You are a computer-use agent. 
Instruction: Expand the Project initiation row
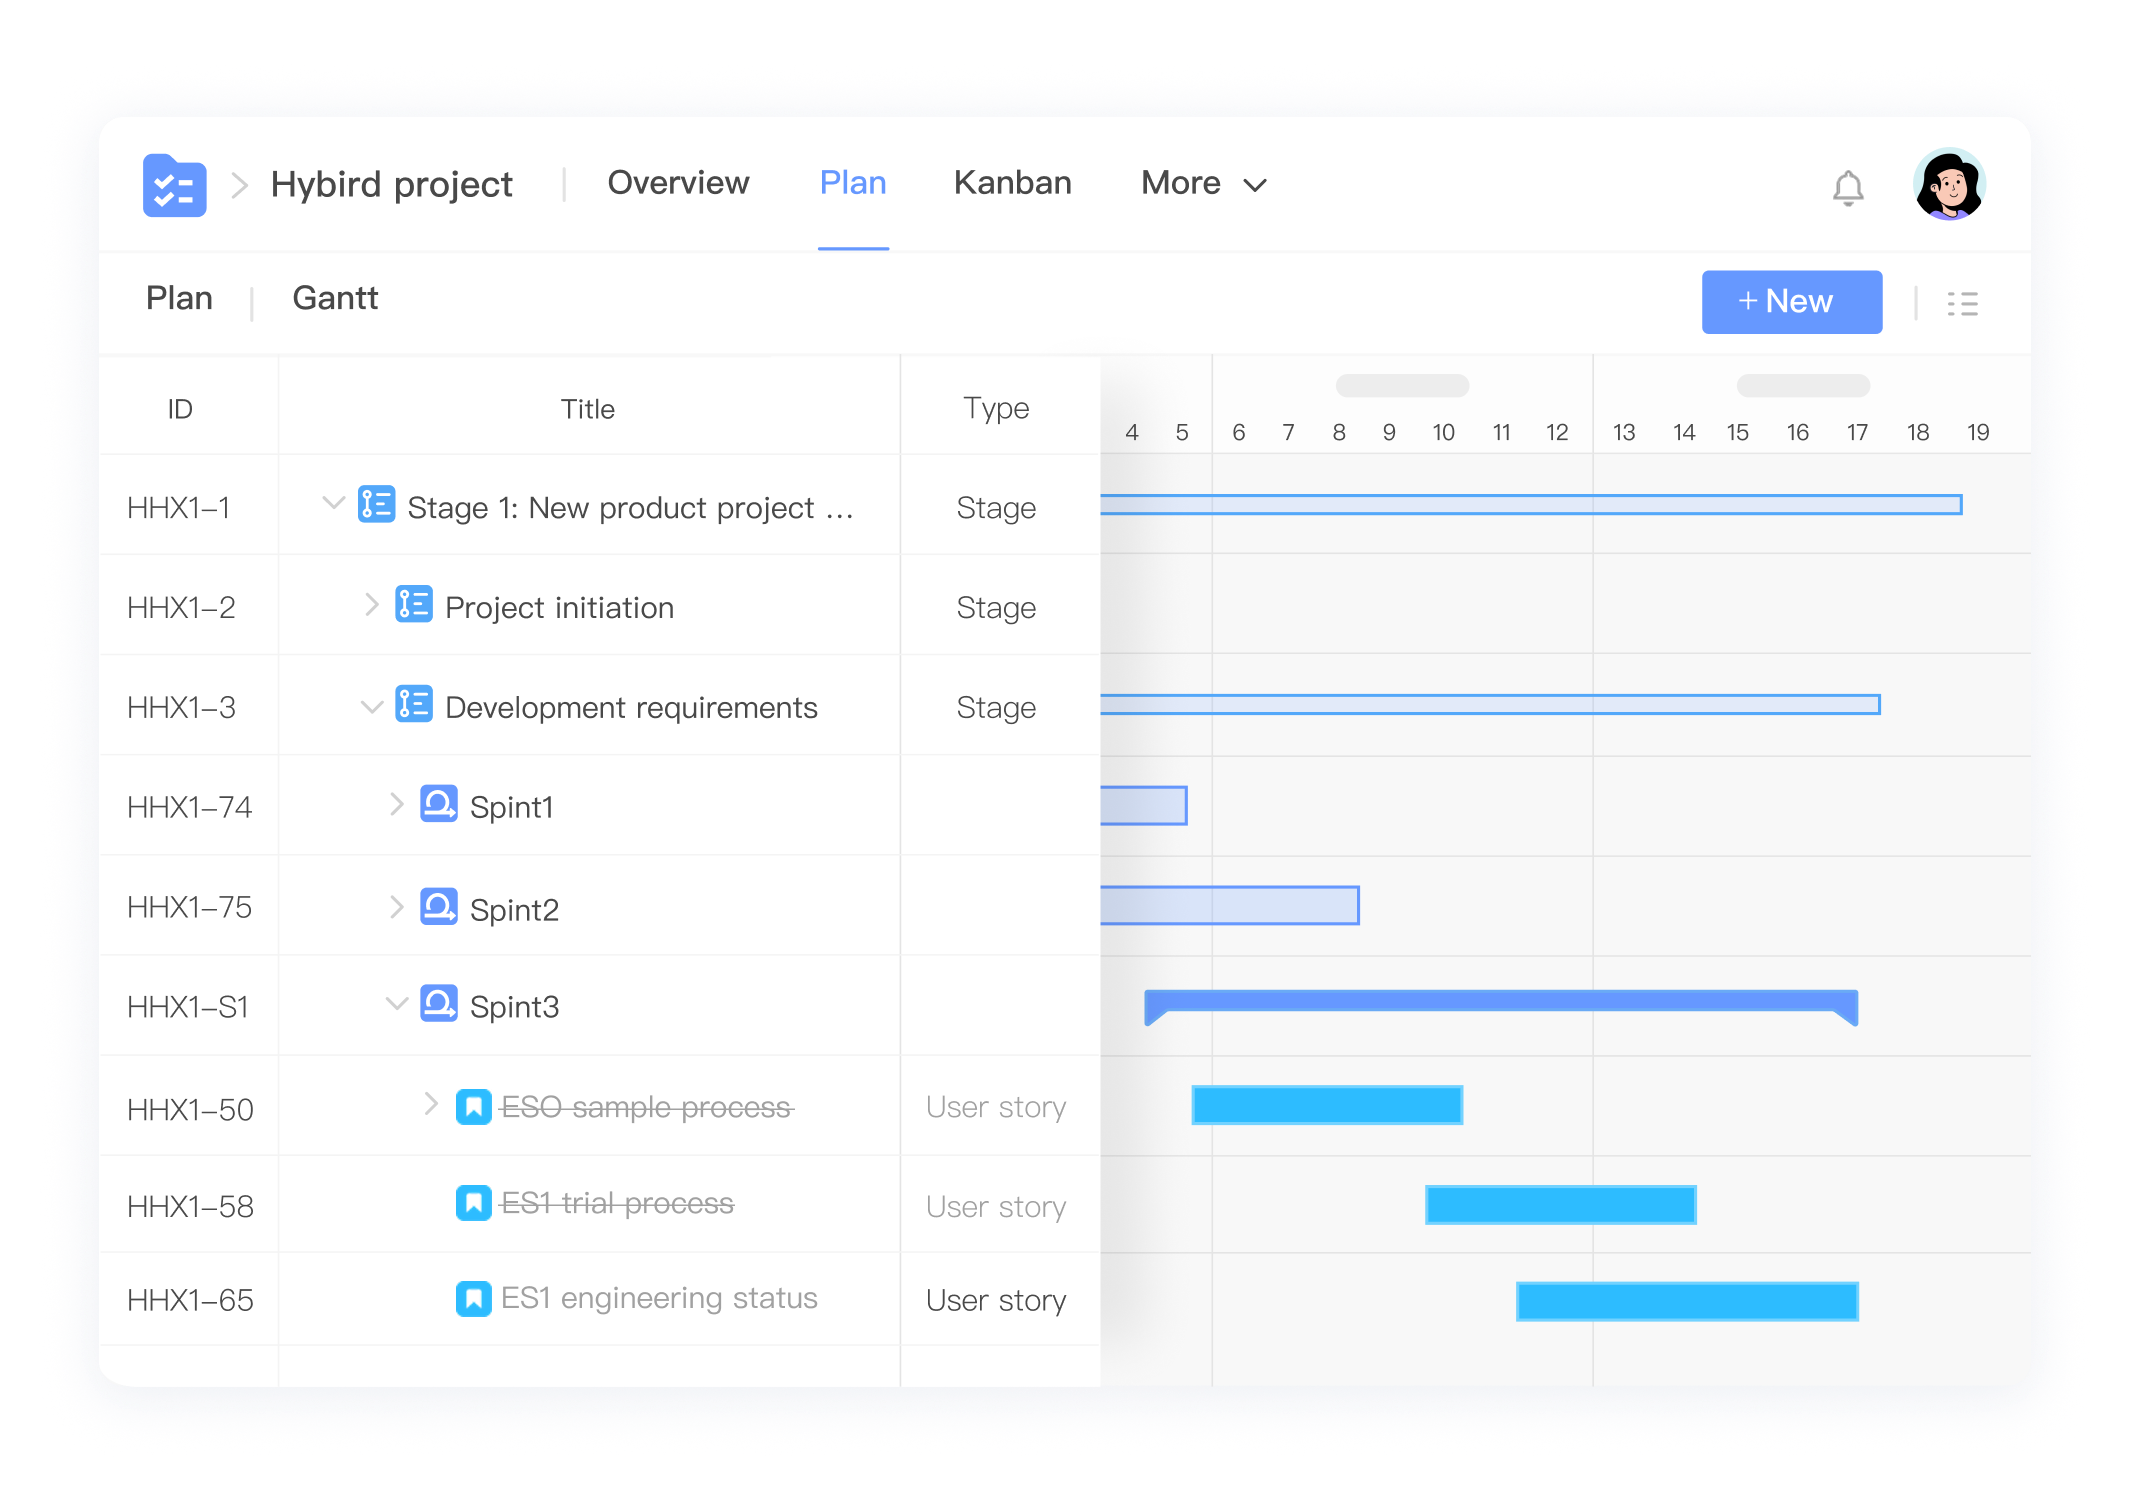(371, 605)
